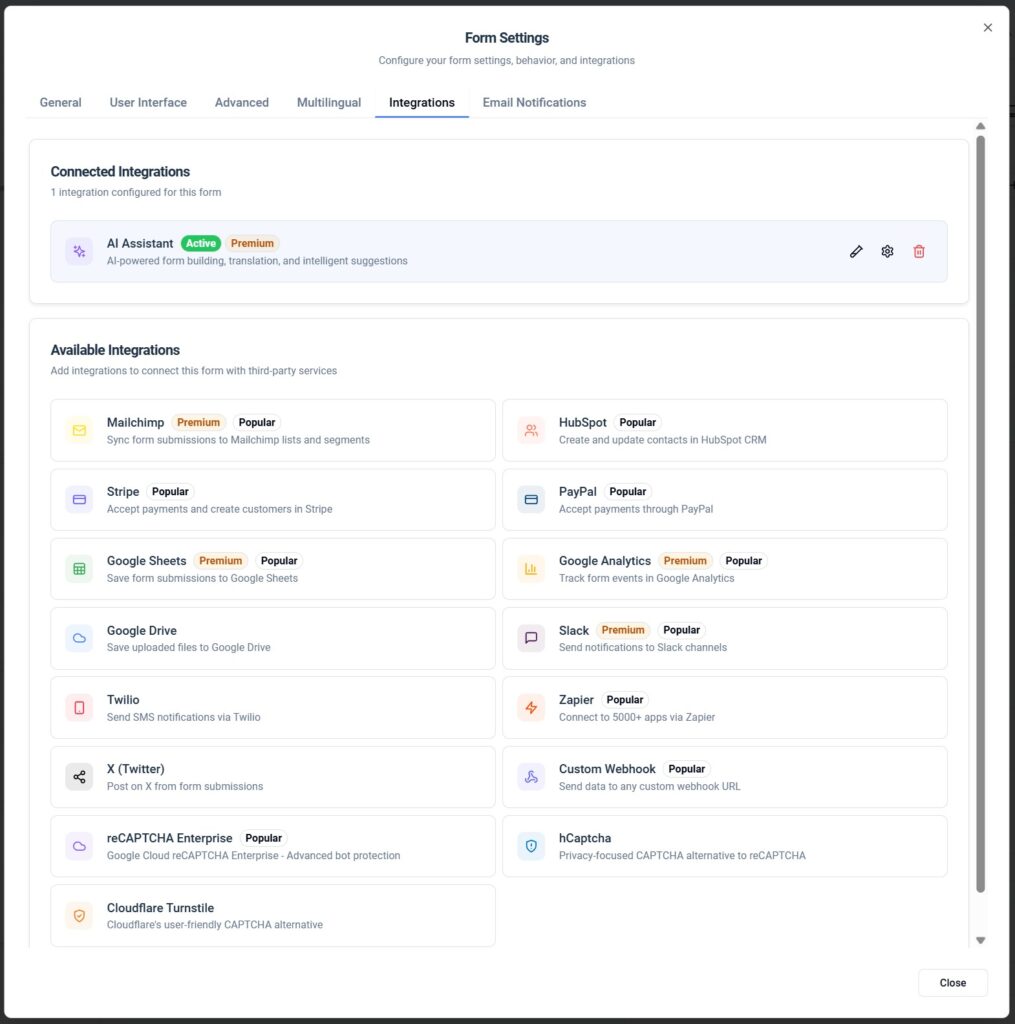The image size is (1015, 1024).
Task: Click the Zapier lightning bolt icon
Action: [531, 708]
